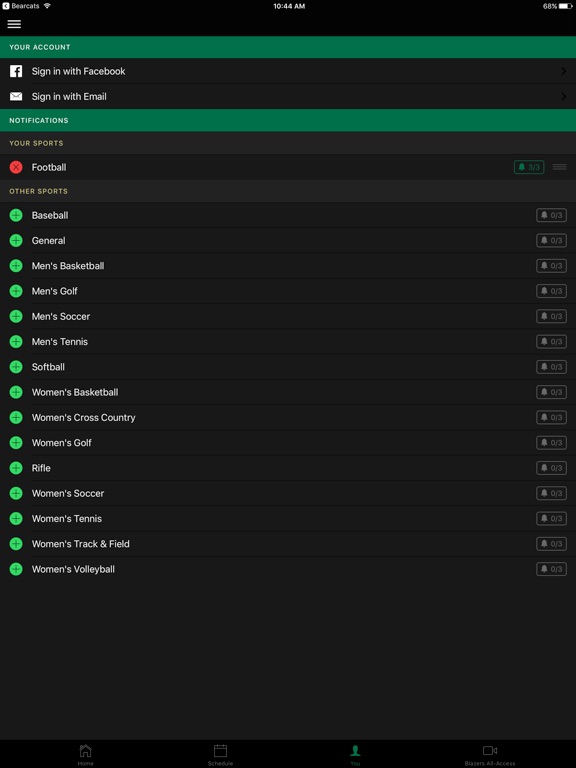Viewport: 576px width, 768px height.
Task: Select the Women's Volleyball label
Action: [x=73, y=569]
